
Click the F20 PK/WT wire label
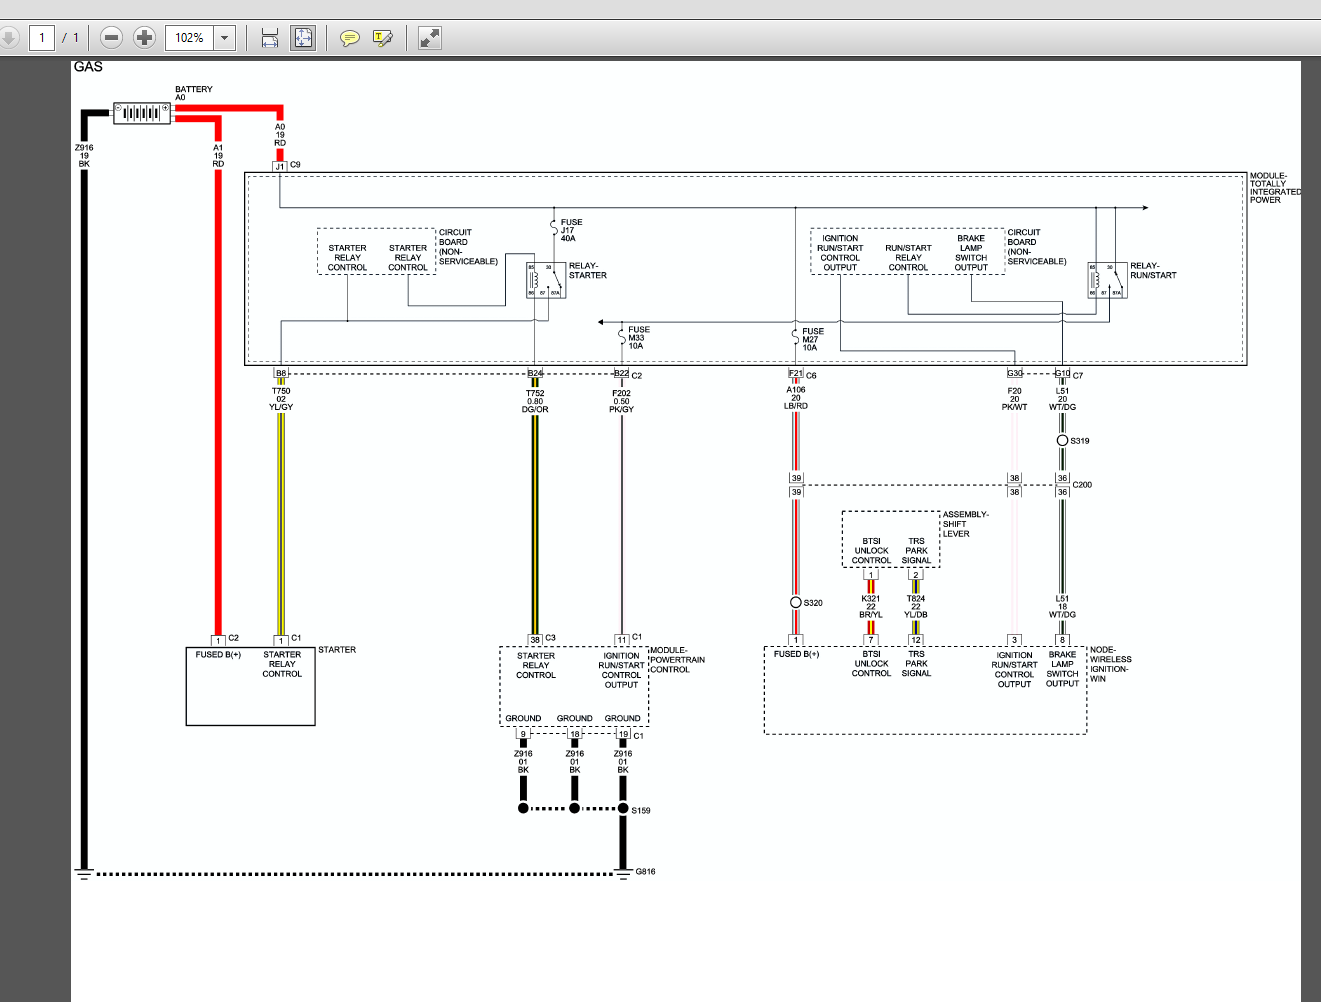(x=1014, y=399)
